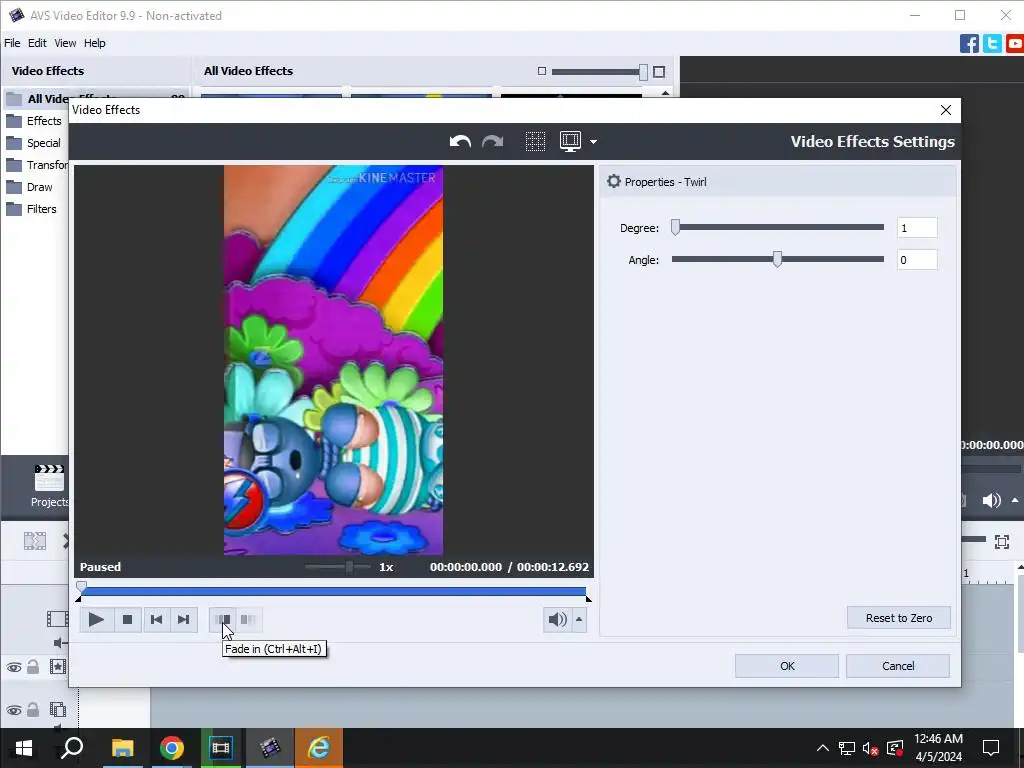The image size is (1024, 768).
Task: Show hidden system tray icons
Action: pos(822,748)
